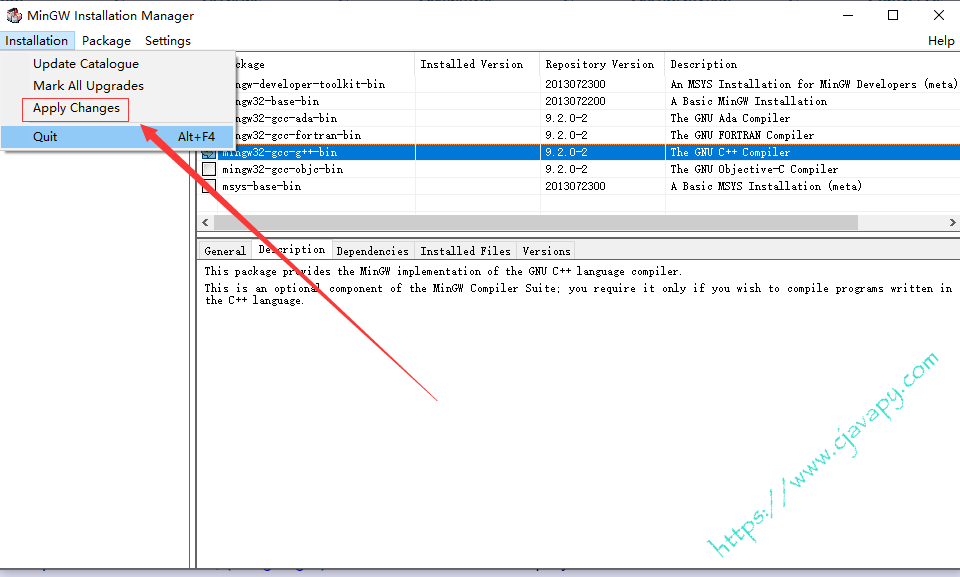The width and height of the screenshot is (960, 577).
Task: Minimize the MinGW Installation Manager window
Action: [x=848, y=15]
